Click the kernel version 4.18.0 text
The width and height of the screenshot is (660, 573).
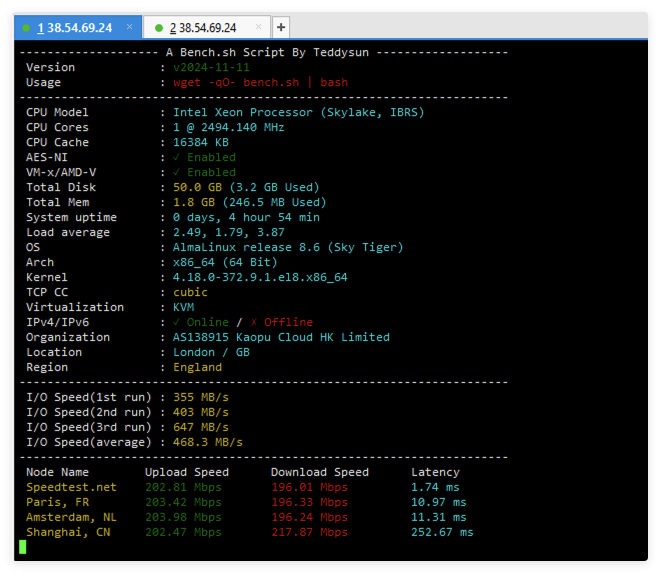(x=260, y=277)
